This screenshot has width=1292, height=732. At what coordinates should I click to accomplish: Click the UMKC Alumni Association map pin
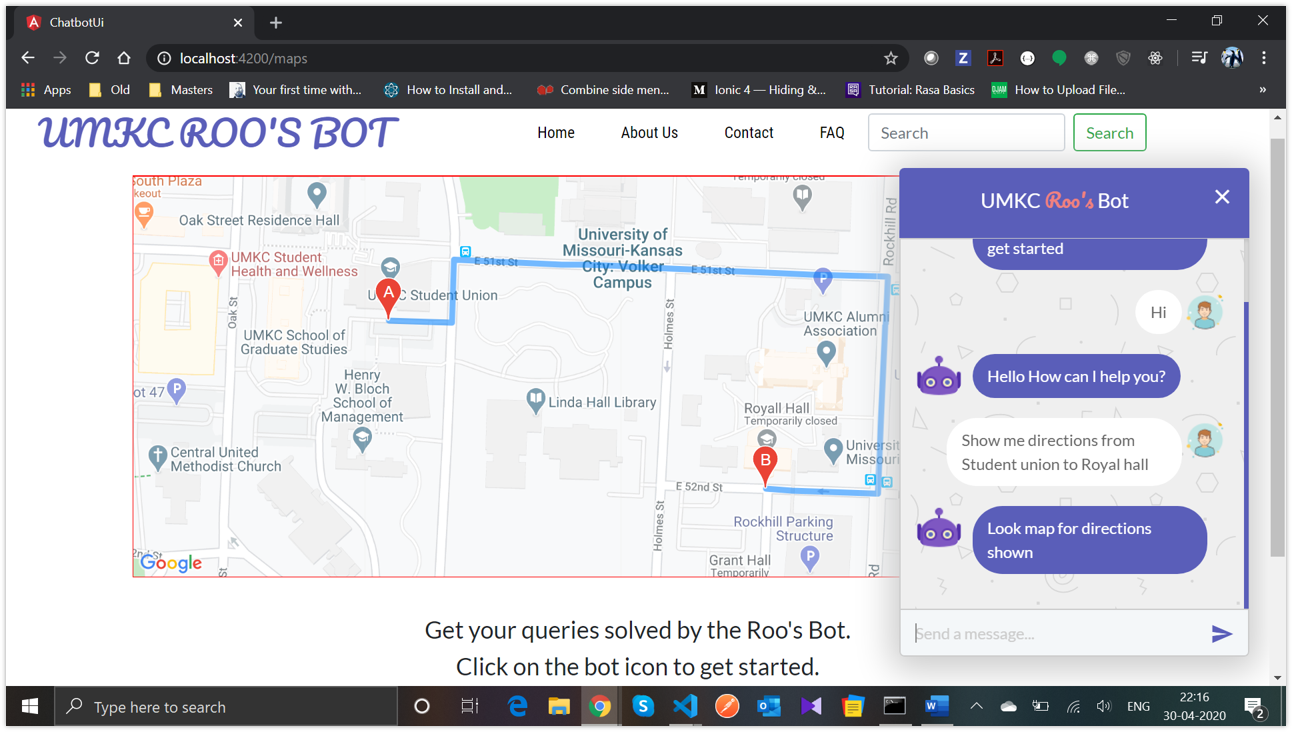click(826, 352)
